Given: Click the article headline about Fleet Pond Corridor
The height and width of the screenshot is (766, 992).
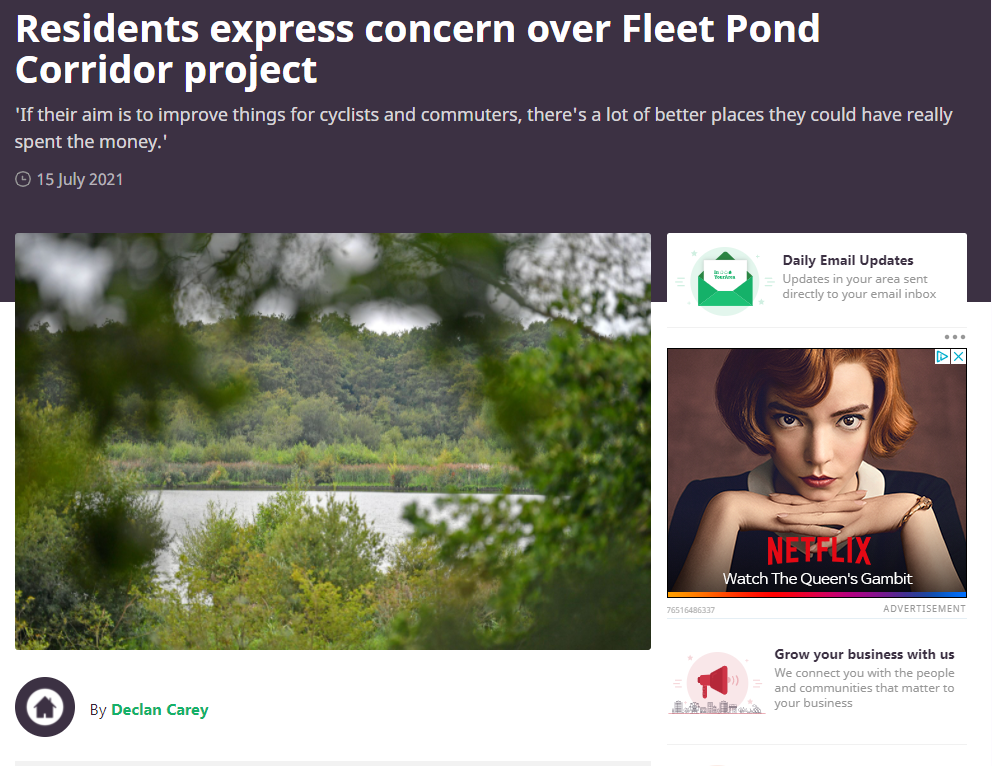Looking at the screenshot, I should [x=418, y=49].
